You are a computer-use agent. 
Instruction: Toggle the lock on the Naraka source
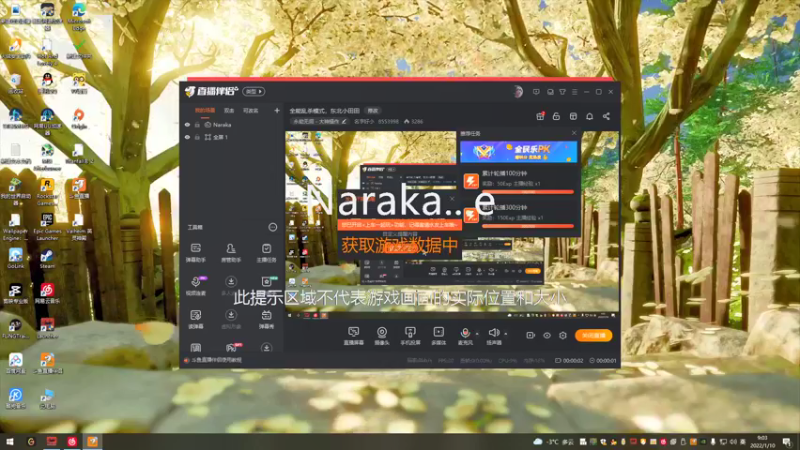197,125
